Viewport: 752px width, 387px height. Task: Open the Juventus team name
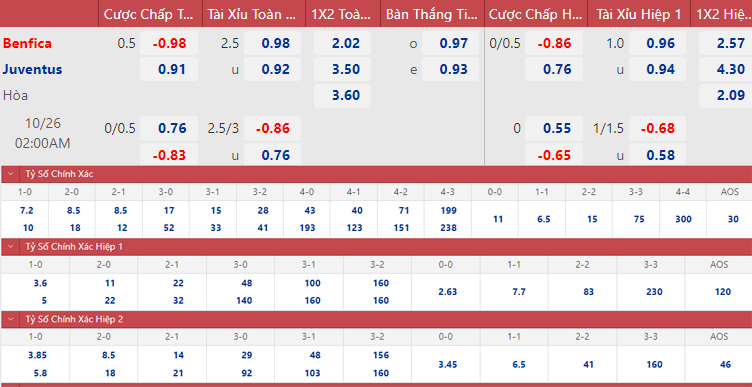(x=33, y=70)
